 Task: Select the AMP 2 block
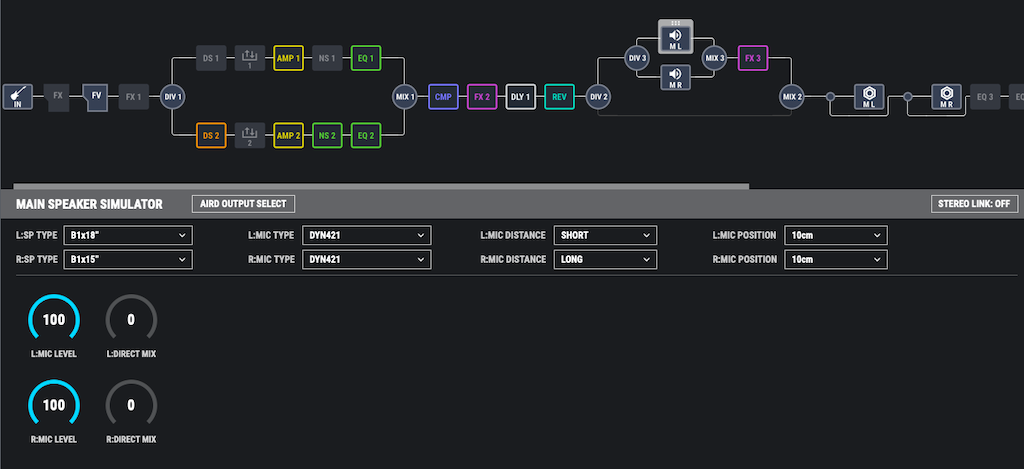(x=289, y=135)
